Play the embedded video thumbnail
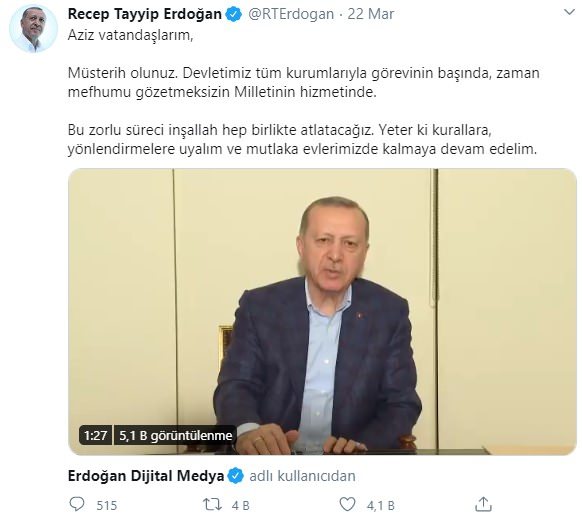This screenshot has width=582, height=520. (322, 312)
